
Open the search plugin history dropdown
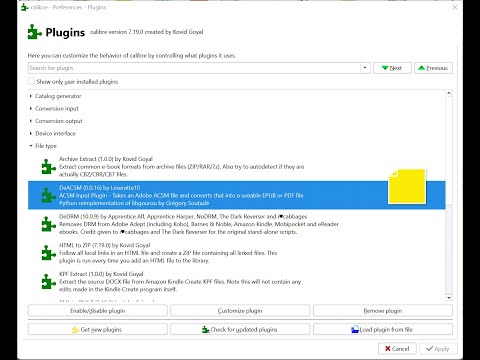coord(365,68)
